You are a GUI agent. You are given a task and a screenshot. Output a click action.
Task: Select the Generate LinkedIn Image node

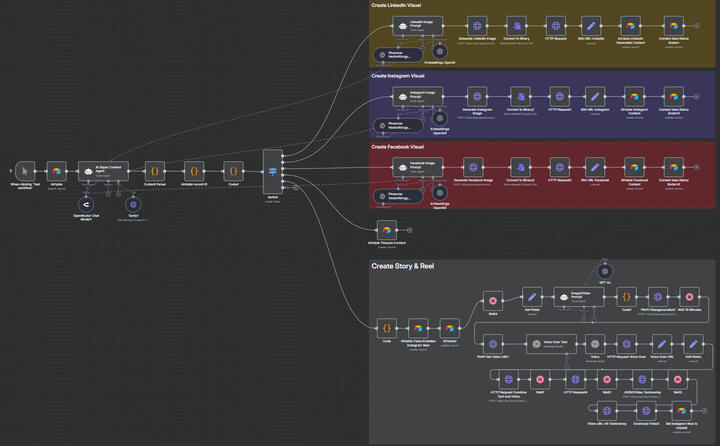tap(477, 25)
